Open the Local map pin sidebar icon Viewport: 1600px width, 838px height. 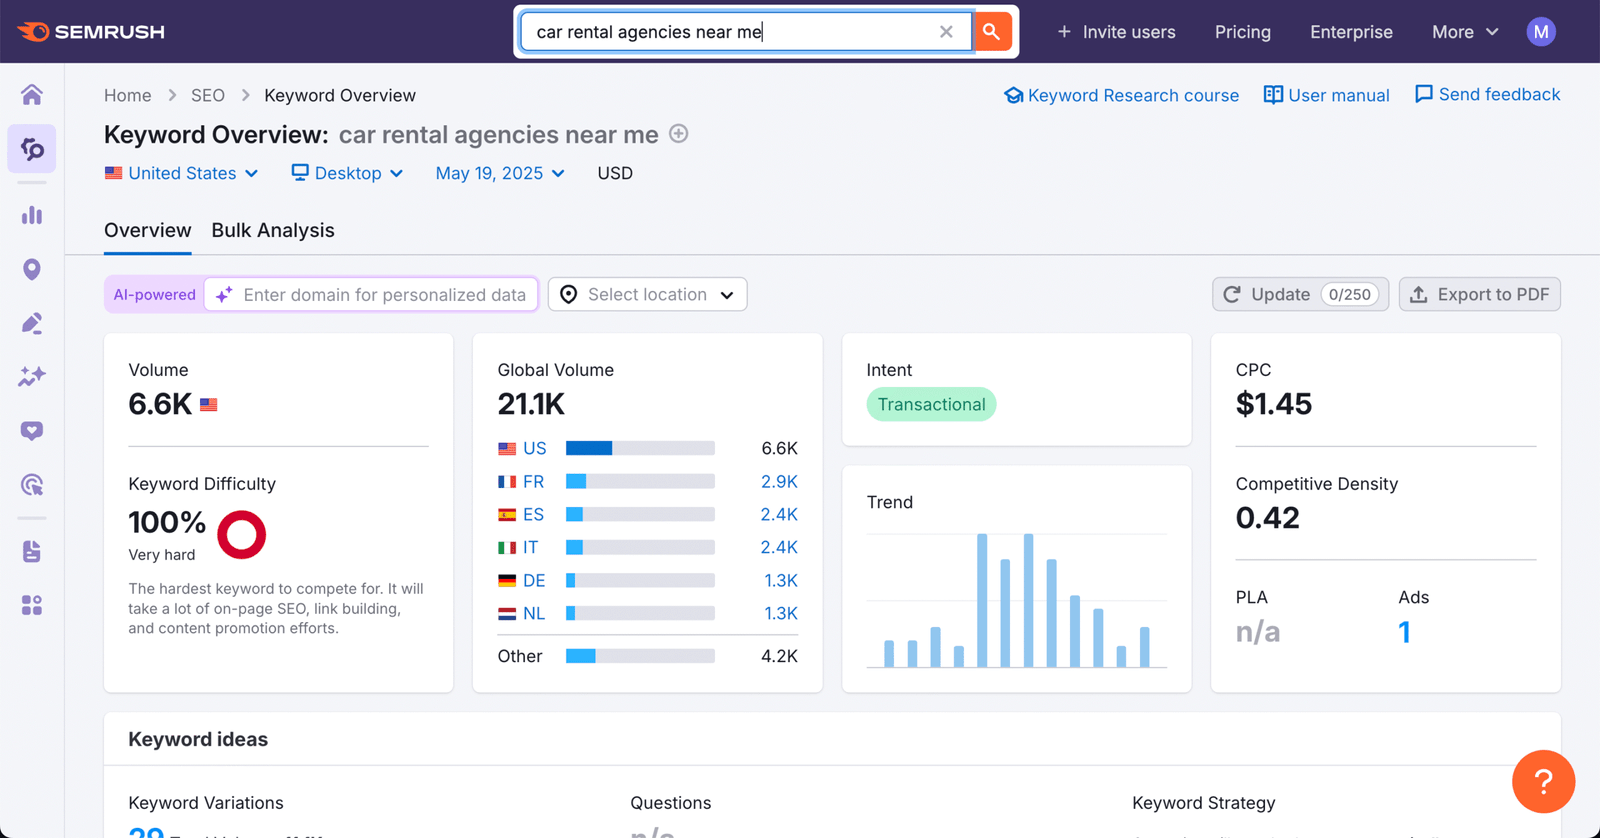coord(32,269)
